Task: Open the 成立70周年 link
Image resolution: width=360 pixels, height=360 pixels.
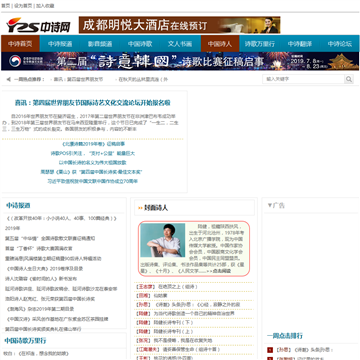Action: (x=93, y=181)
